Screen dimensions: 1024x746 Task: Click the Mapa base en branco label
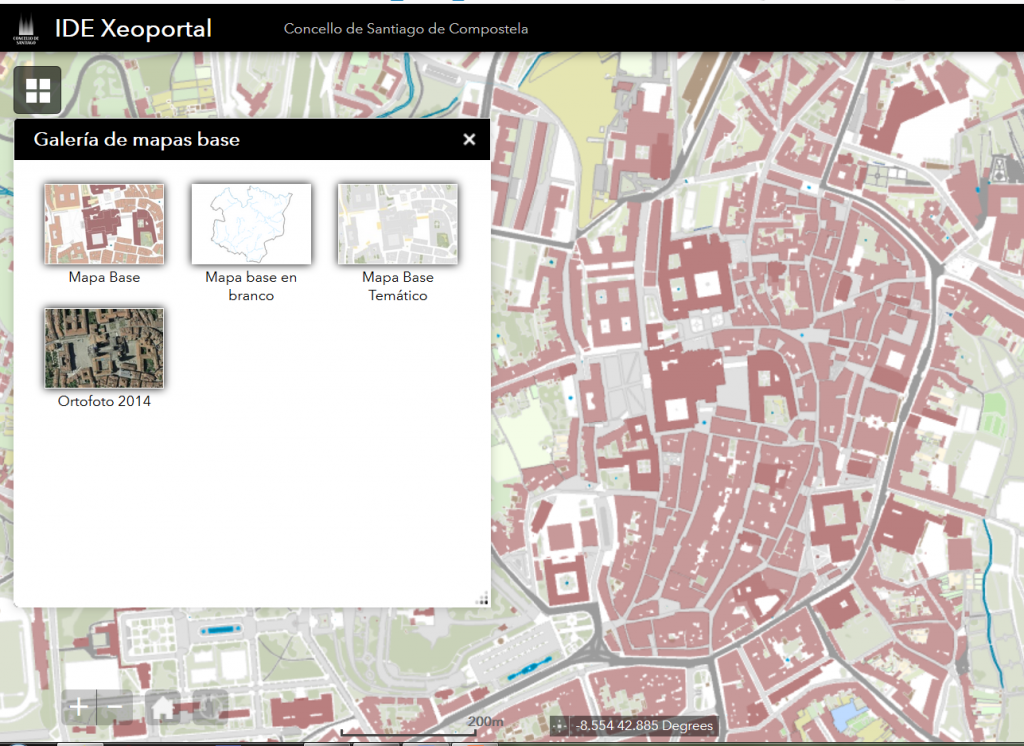(251, 286)
